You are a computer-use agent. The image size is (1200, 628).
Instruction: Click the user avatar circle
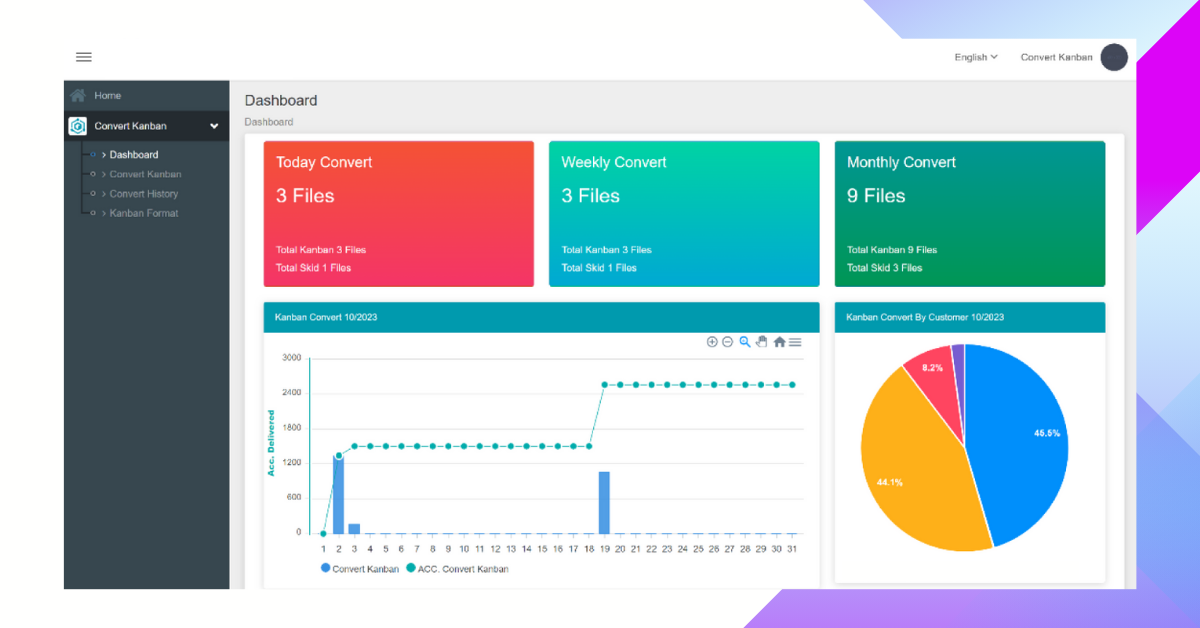[x=1114, y=57]
